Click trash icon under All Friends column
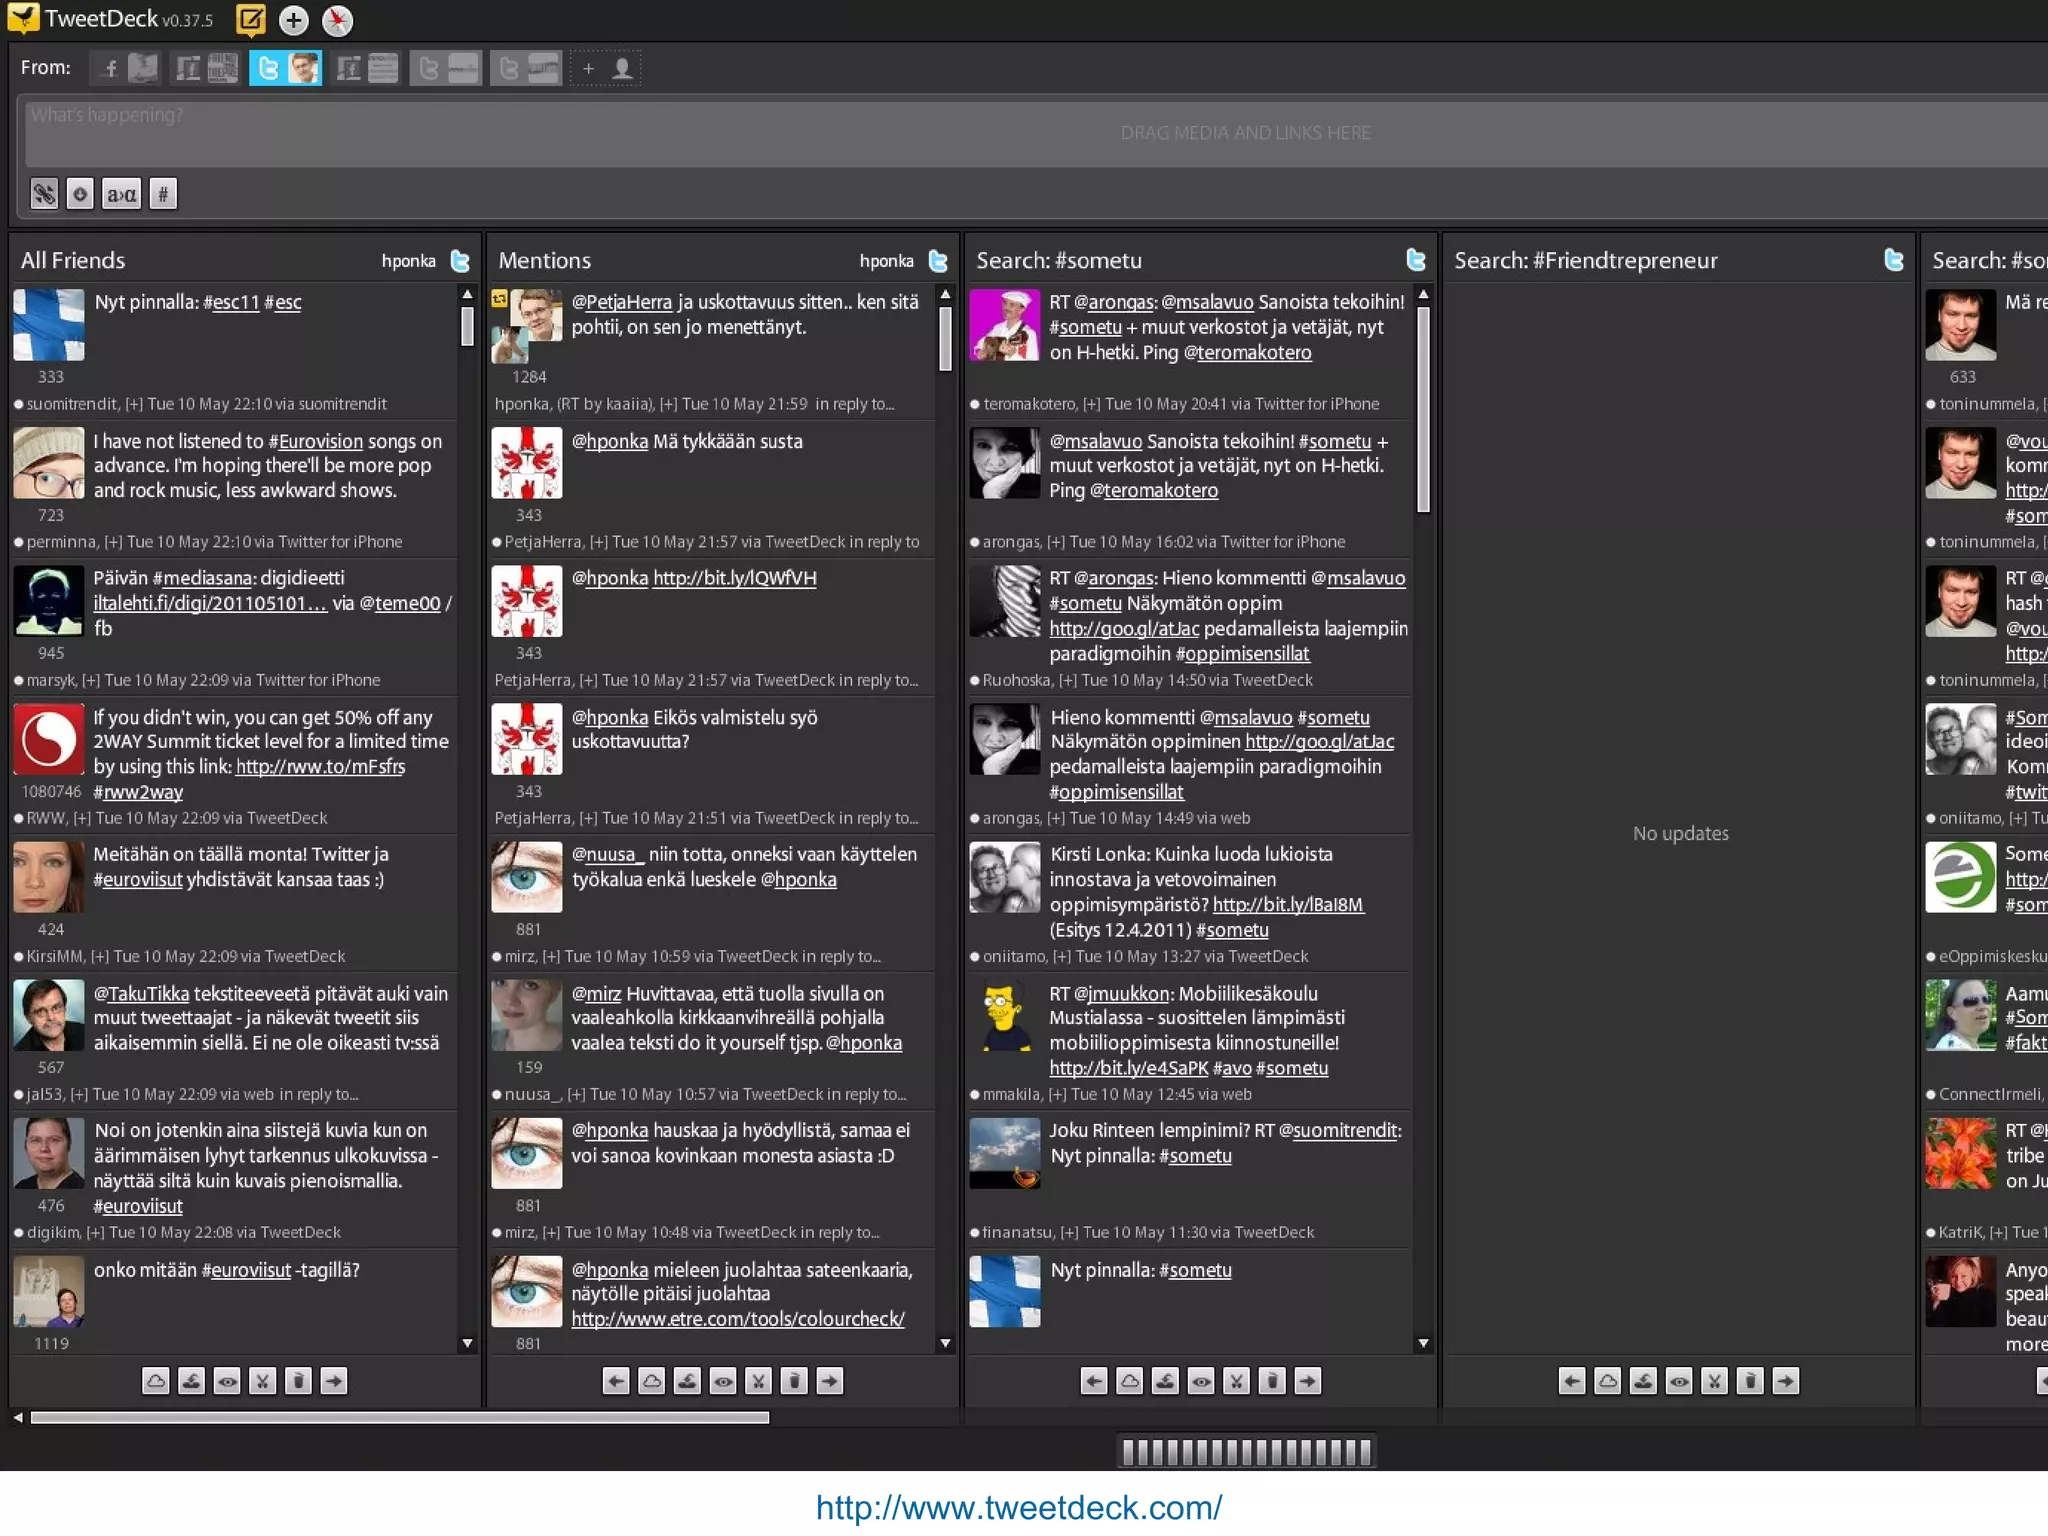The width and height of the screenshot is (2048, 1536). tap(298, 1381)
